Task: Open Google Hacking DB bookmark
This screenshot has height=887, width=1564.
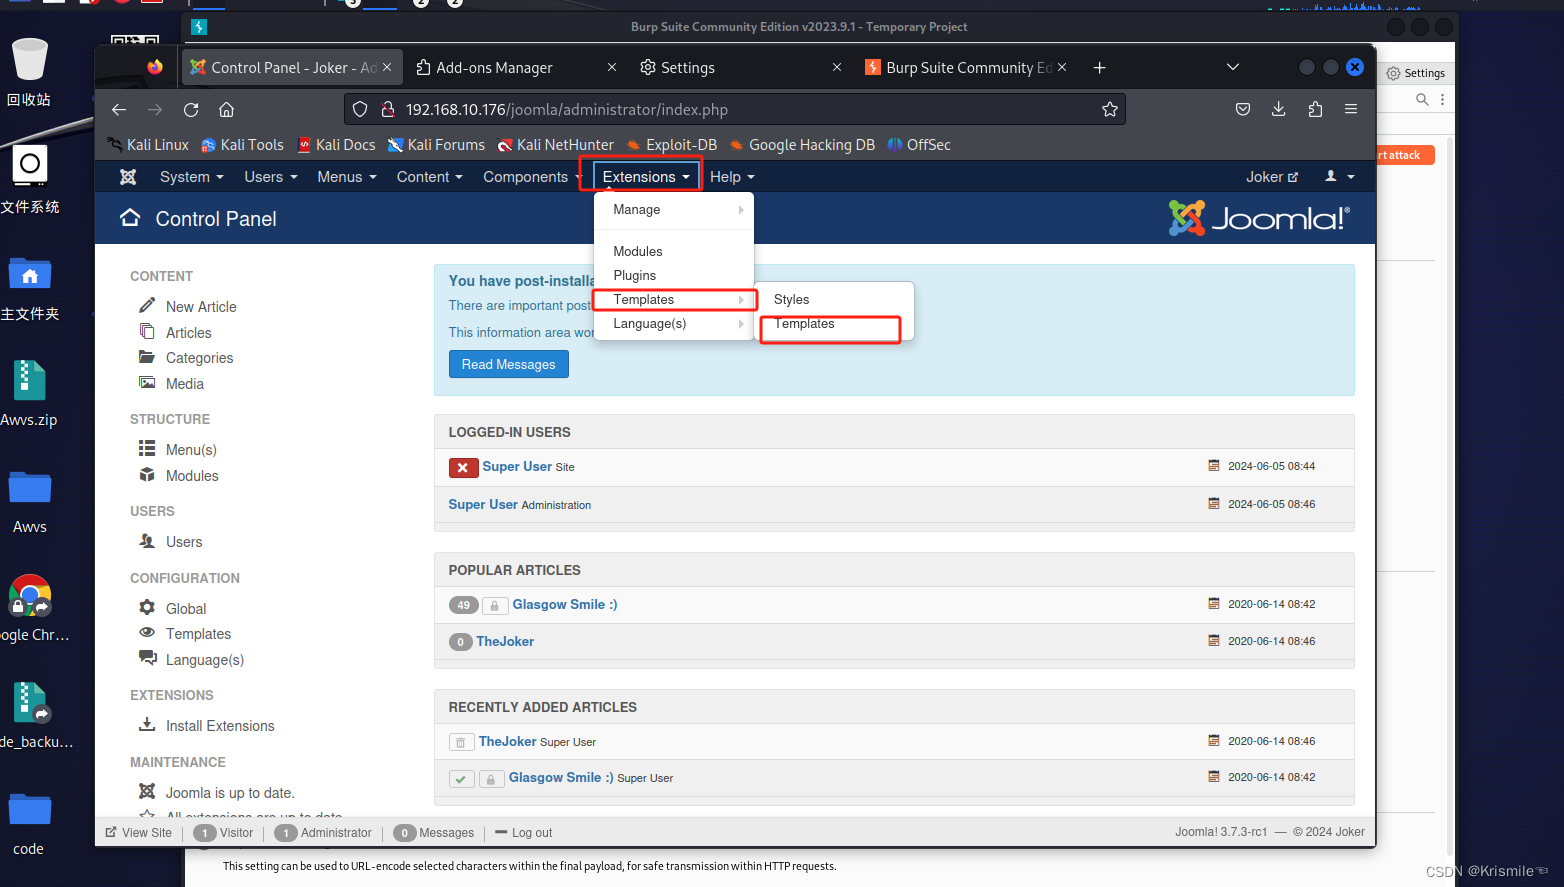Action: coord(802,145)
